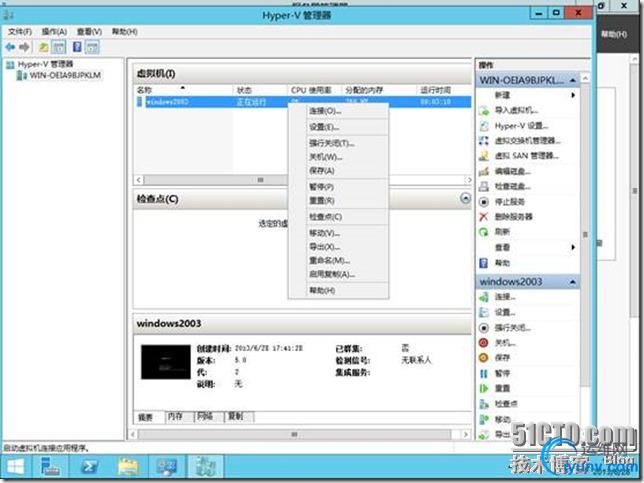This screenshot has height=483, width=644.
Task: Open Hyper-V 设置 from the actions pane
Action: [x=521, y=126]
